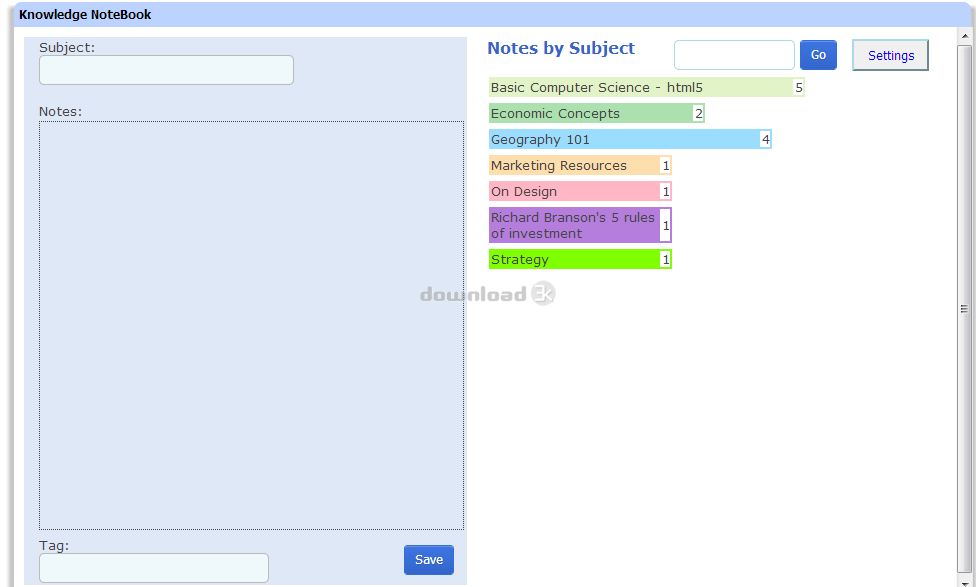Click the Economic Concepts count badge
The image size is (976, 587).
tap(699, 114)
